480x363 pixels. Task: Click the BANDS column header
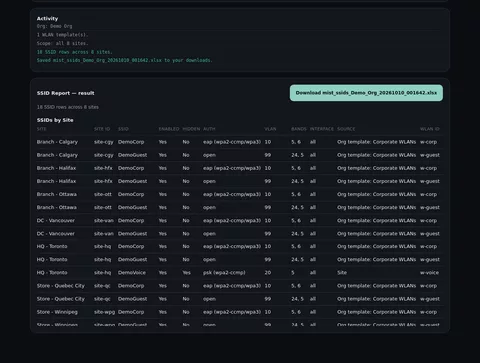pos(299,129)
